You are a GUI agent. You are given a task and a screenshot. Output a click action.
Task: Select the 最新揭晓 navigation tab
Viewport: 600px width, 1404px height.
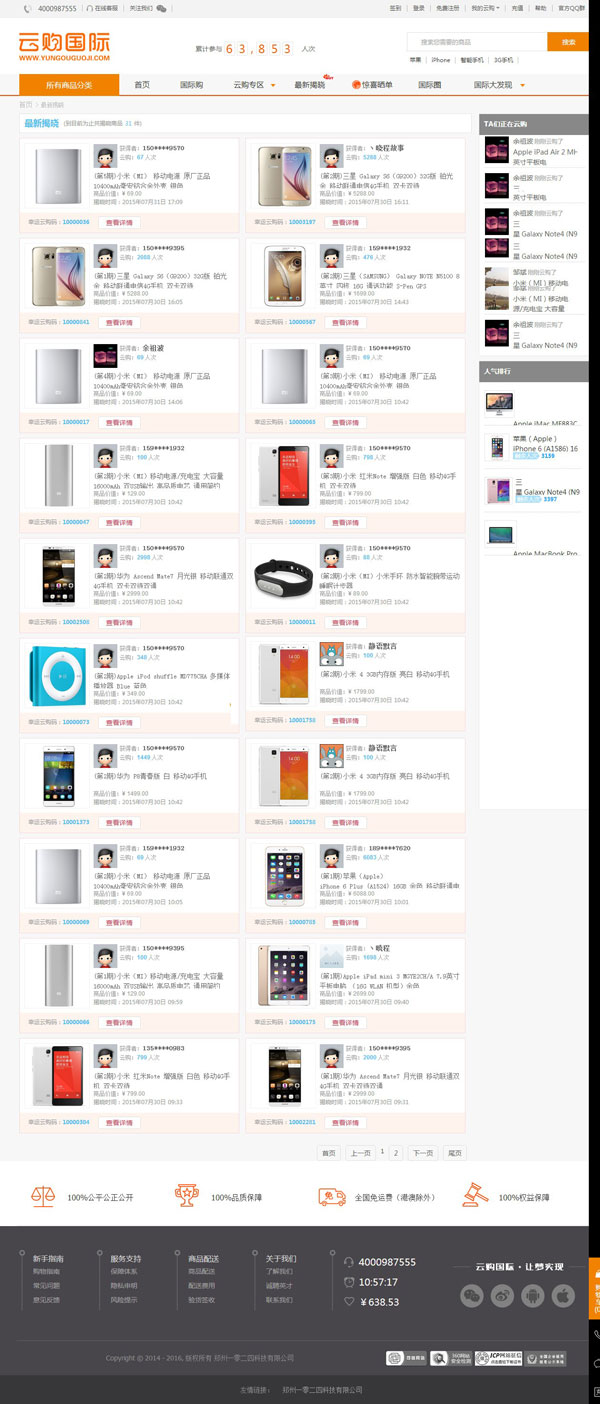[x=309, y=85]
